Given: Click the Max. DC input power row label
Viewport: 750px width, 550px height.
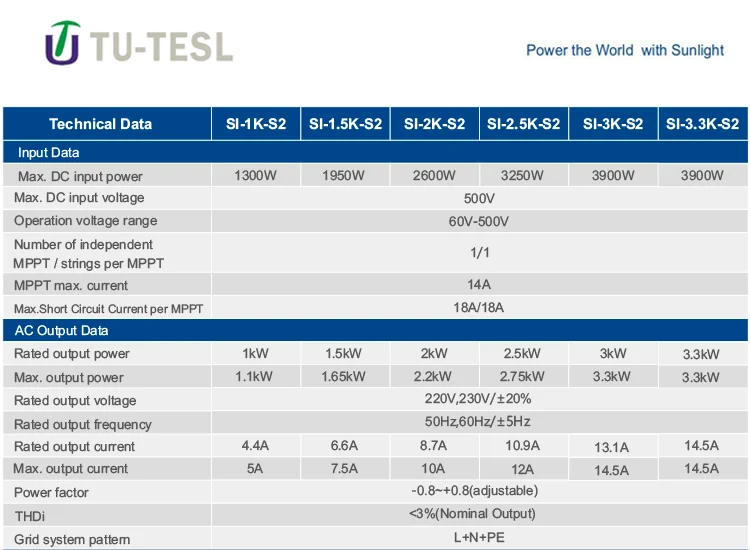Looking at the screenshot, I should click(79, 177).
